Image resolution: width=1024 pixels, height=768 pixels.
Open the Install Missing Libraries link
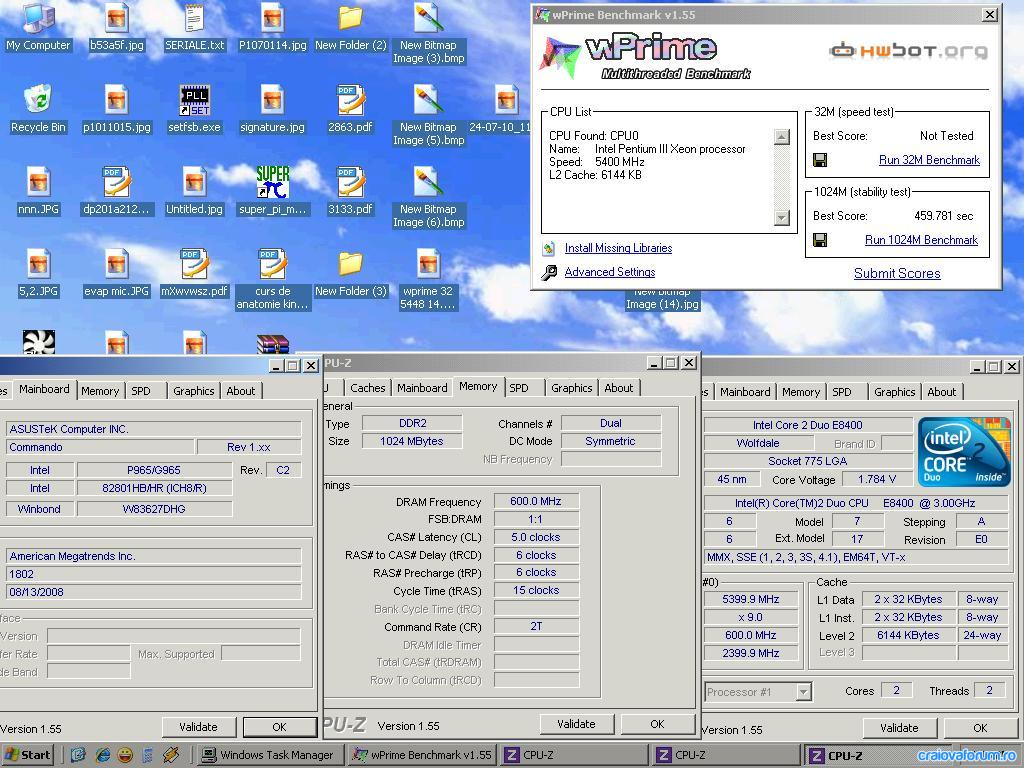point(618,248)
